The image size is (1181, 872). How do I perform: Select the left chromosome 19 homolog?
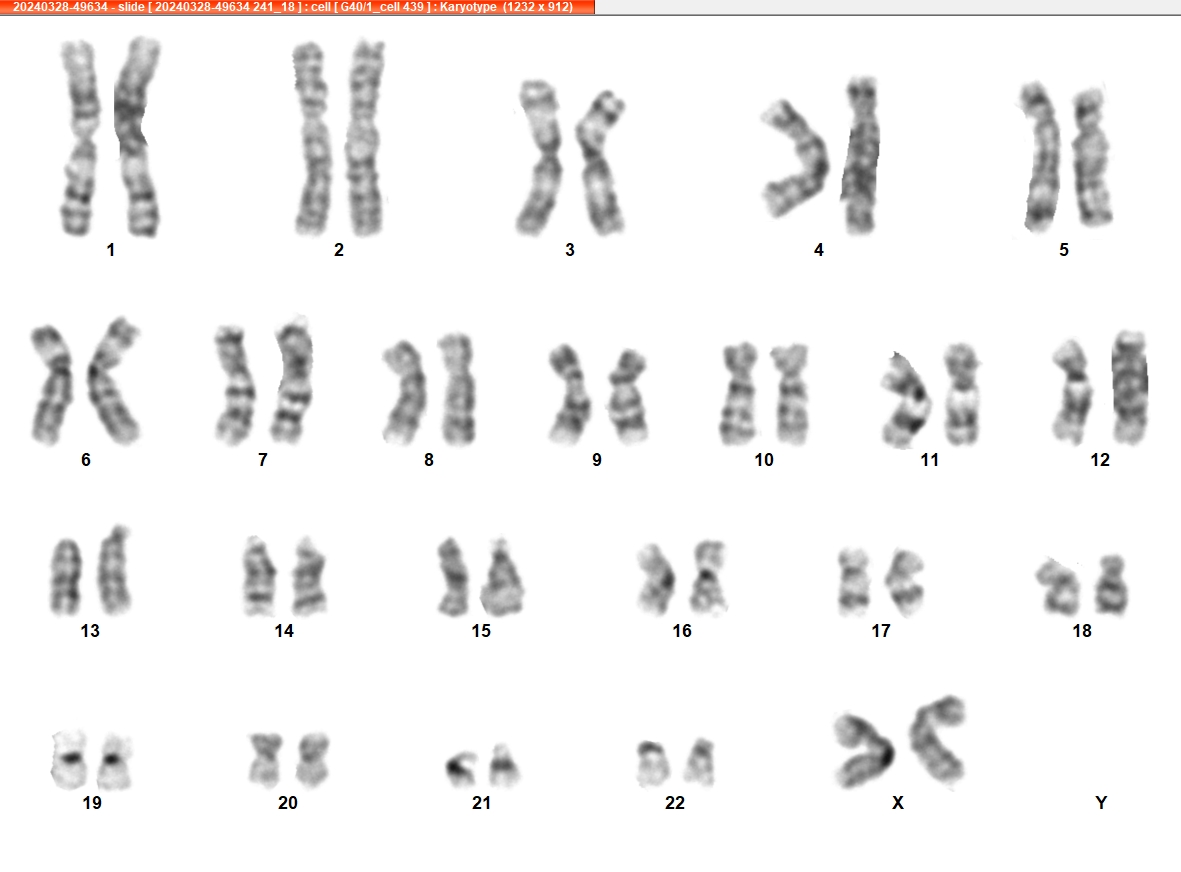point(69,759)
